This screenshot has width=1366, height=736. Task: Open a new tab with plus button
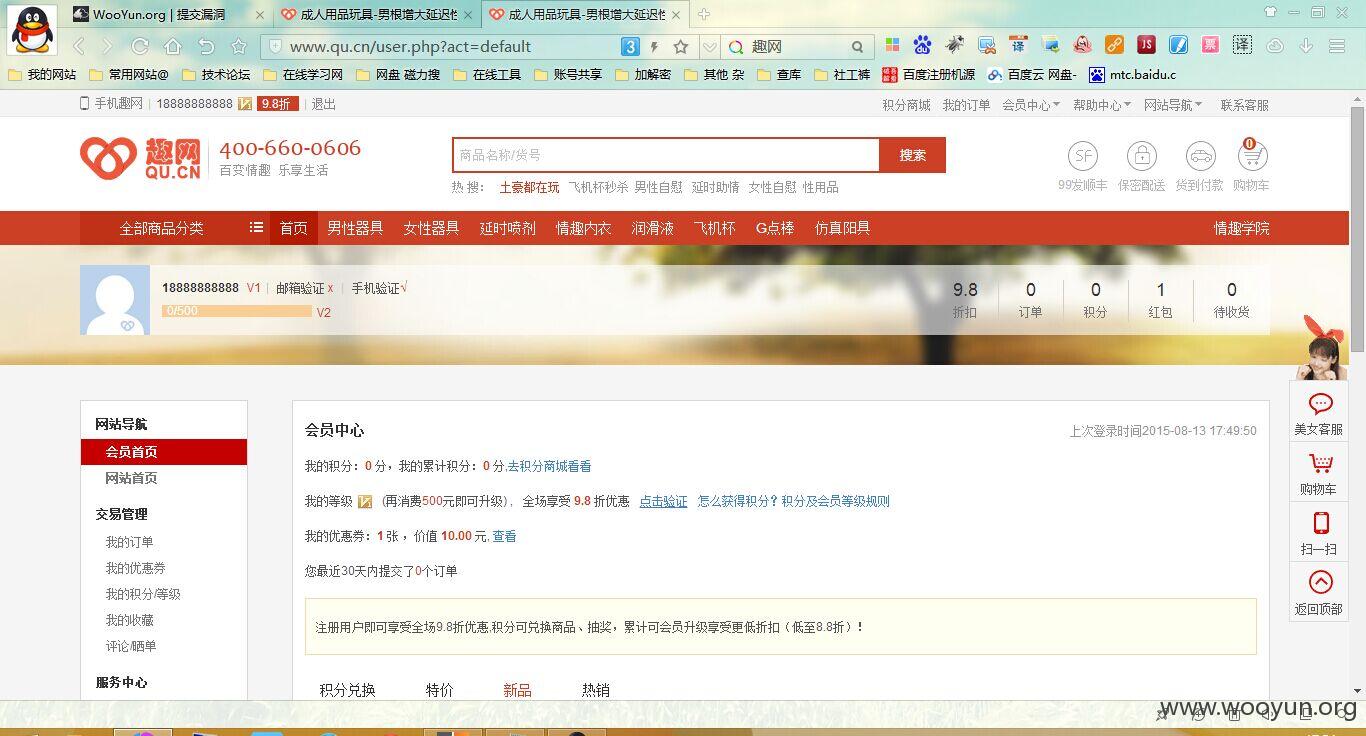[x=704, y=14]
